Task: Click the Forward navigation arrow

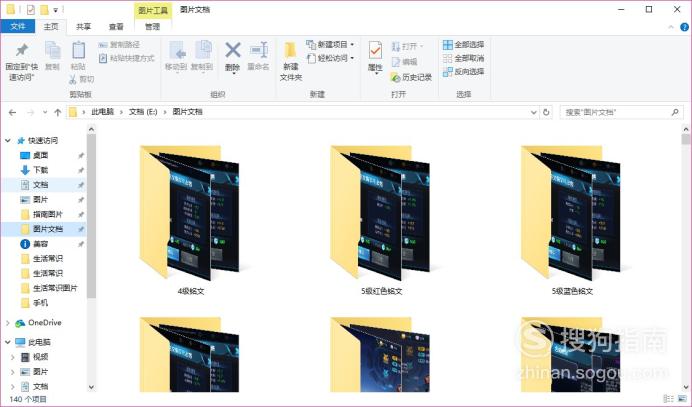Action: (x=30, y=113)
